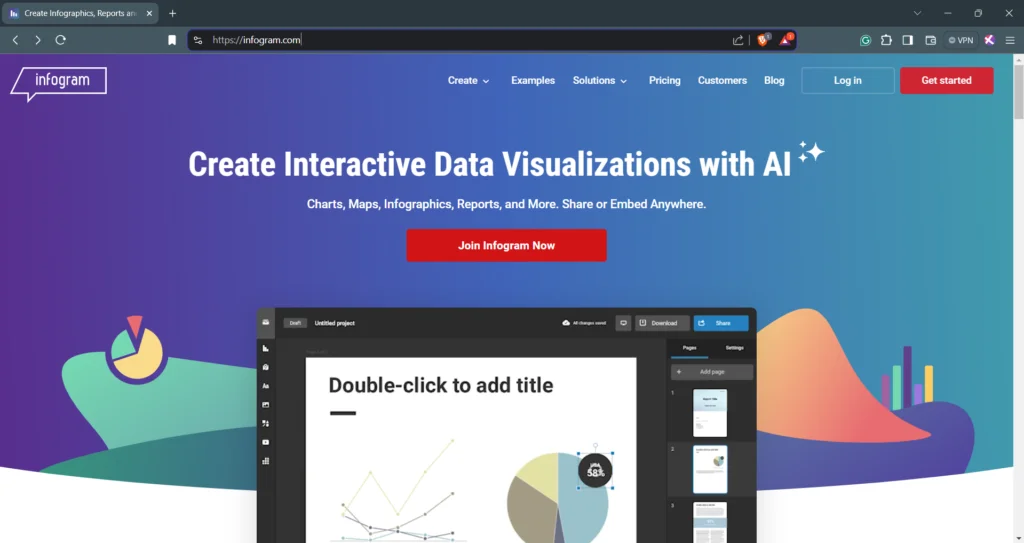1024x543 pixels.
Task: Open the Customers page
Action: 722,80
